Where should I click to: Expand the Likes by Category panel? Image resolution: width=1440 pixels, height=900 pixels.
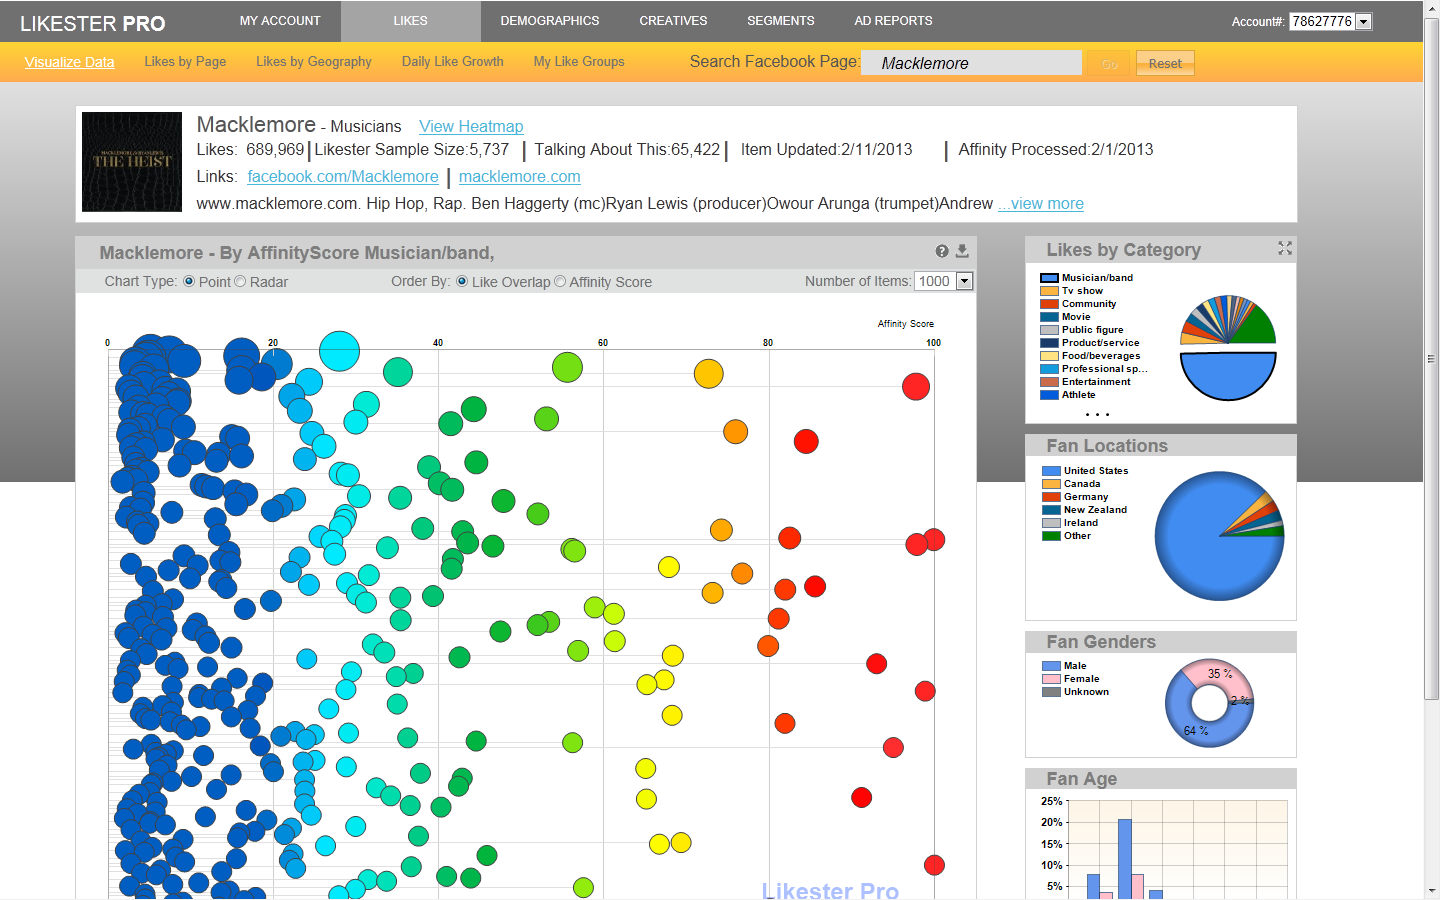click(1285, 248)
